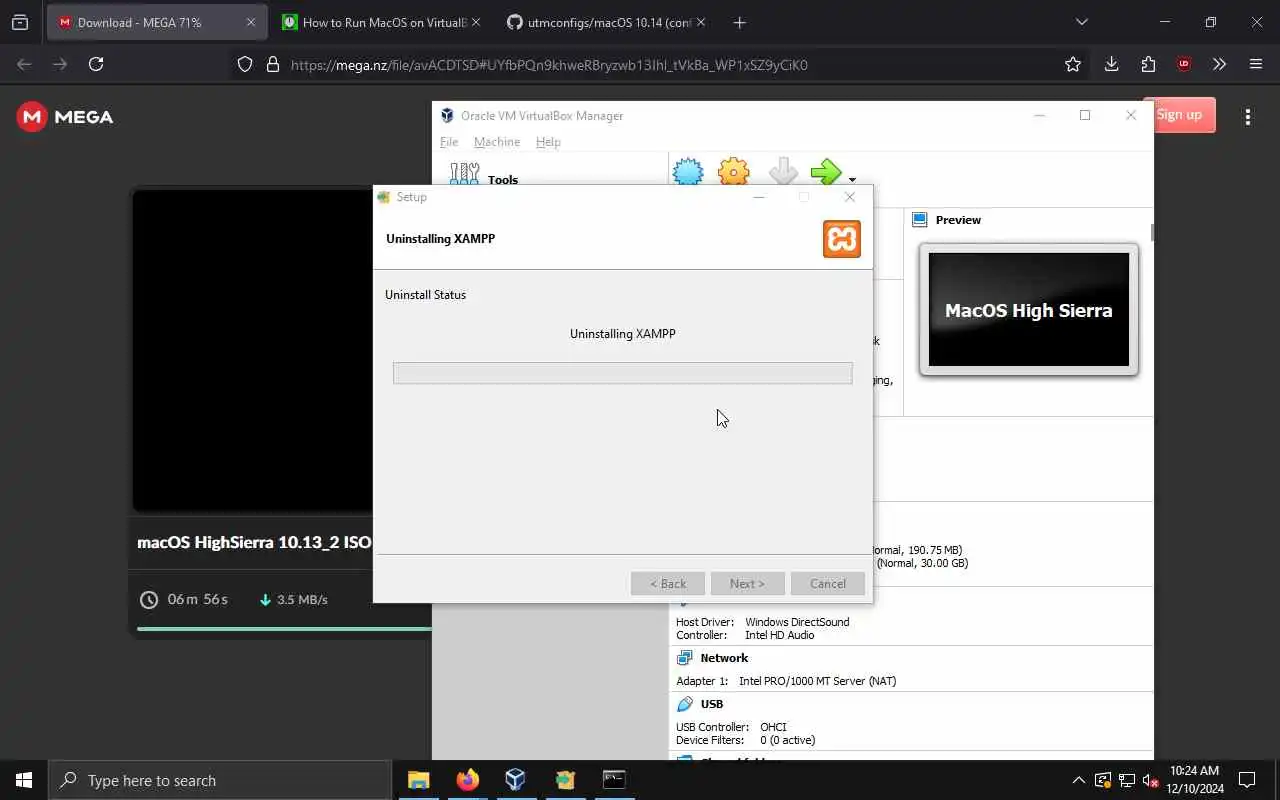Click the download time remaining clock icon
The image size is (1280, 800).
[x=149, y=600]
